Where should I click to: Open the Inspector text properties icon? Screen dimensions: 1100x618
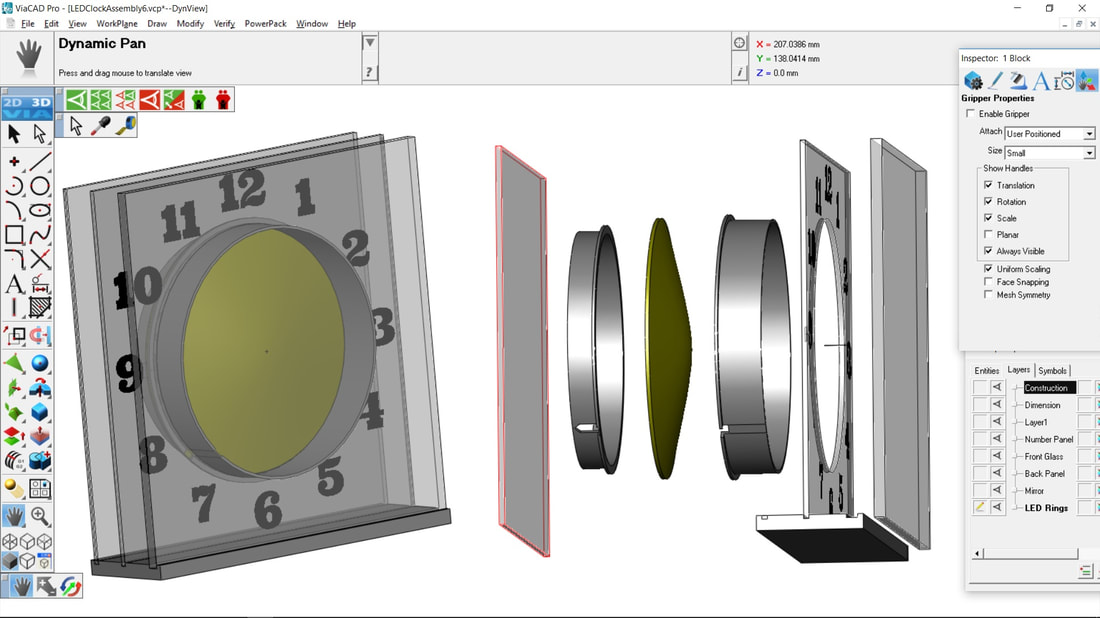[x=1041, y=81]
